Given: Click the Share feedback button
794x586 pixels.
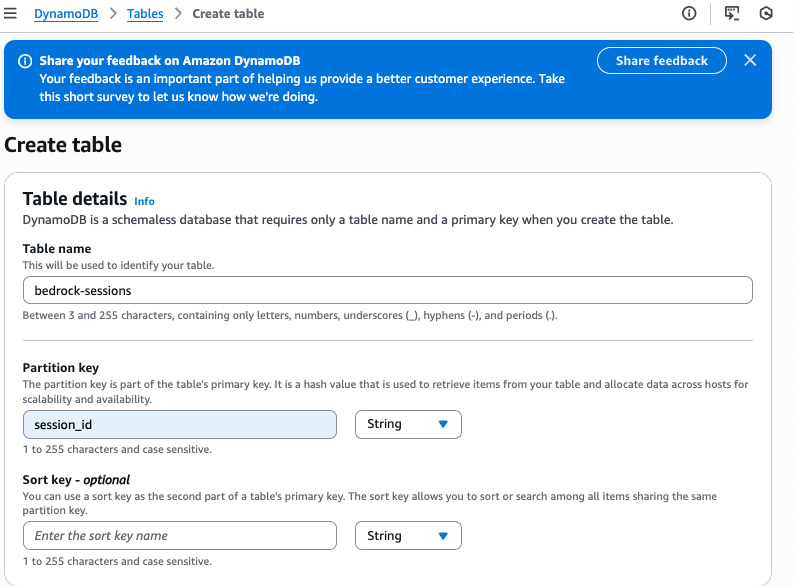Looking at the screenshot, I should [661, 61].
